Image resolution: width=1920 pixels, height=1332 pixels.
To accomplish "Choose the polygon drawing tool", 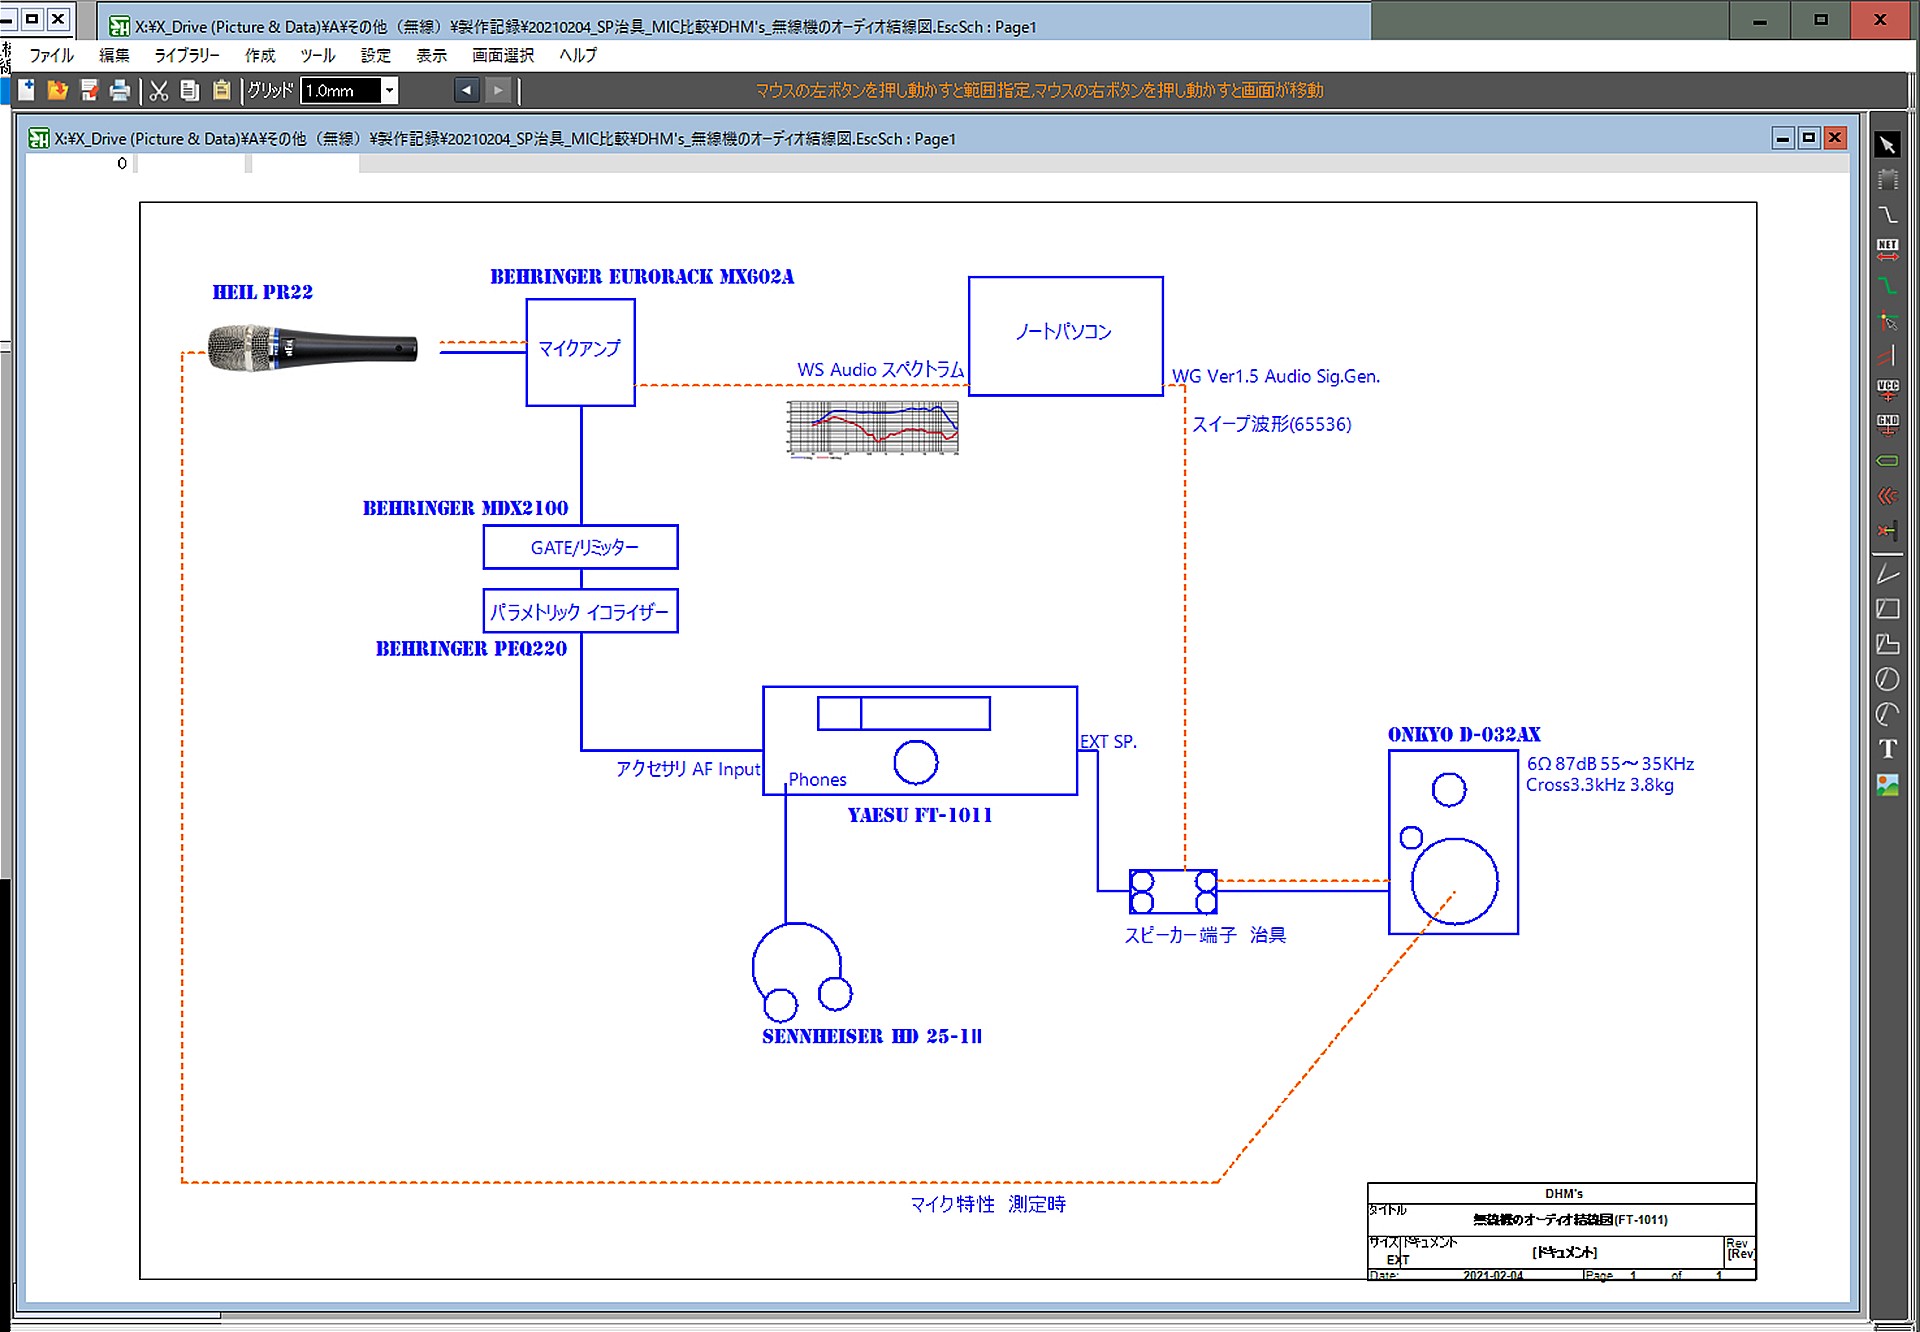I will 1887,644.
